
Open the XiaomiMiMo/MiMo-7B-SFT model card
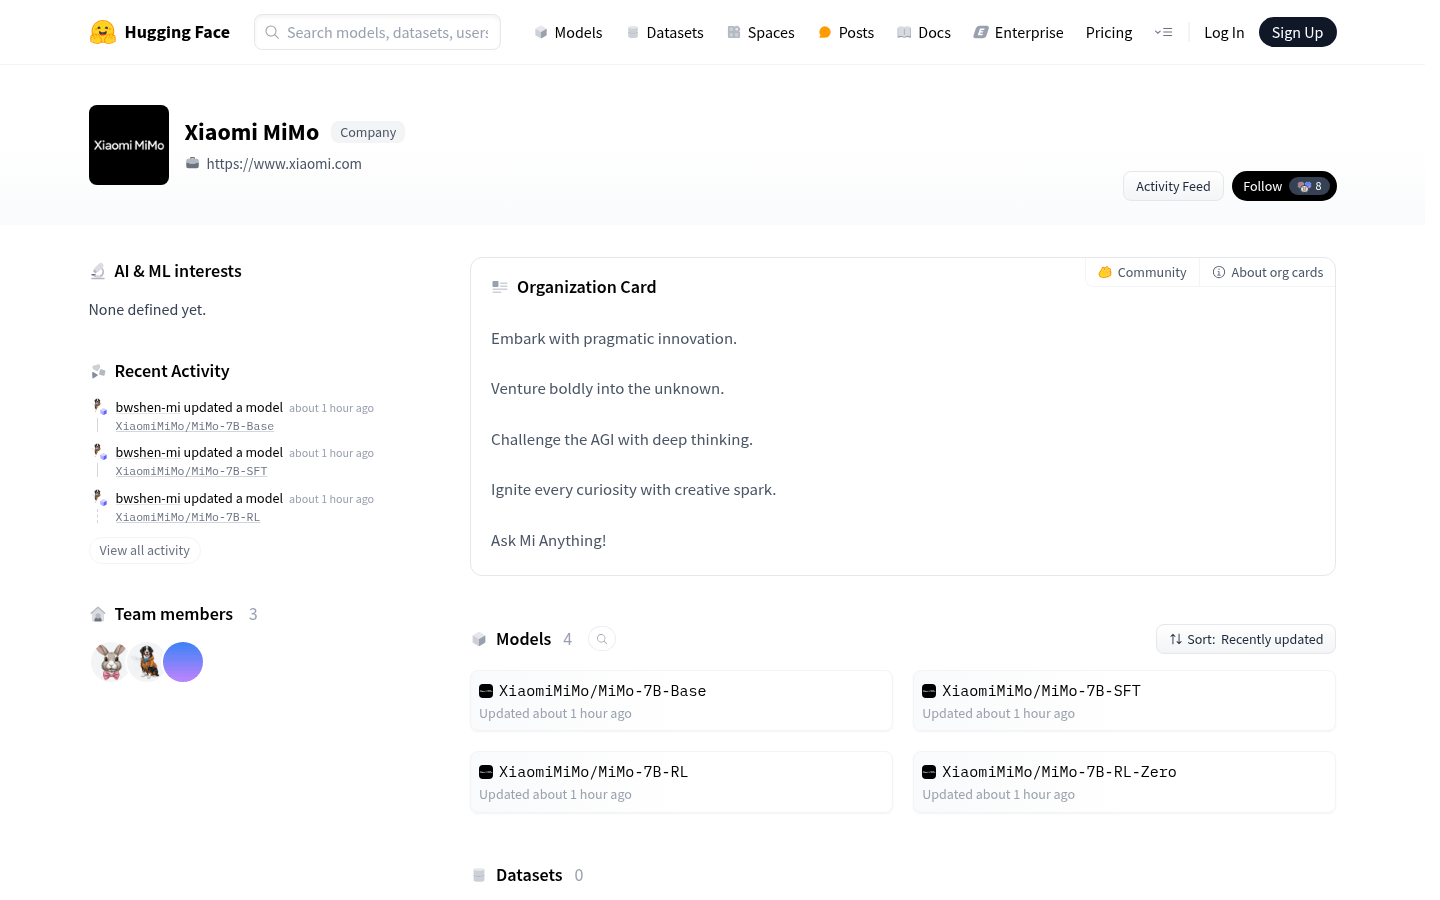[1124, 701]
